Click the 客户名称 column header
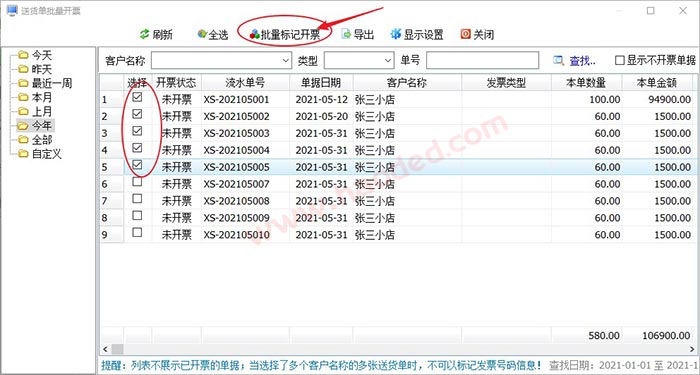700x375 pixels. click(407, 83)
